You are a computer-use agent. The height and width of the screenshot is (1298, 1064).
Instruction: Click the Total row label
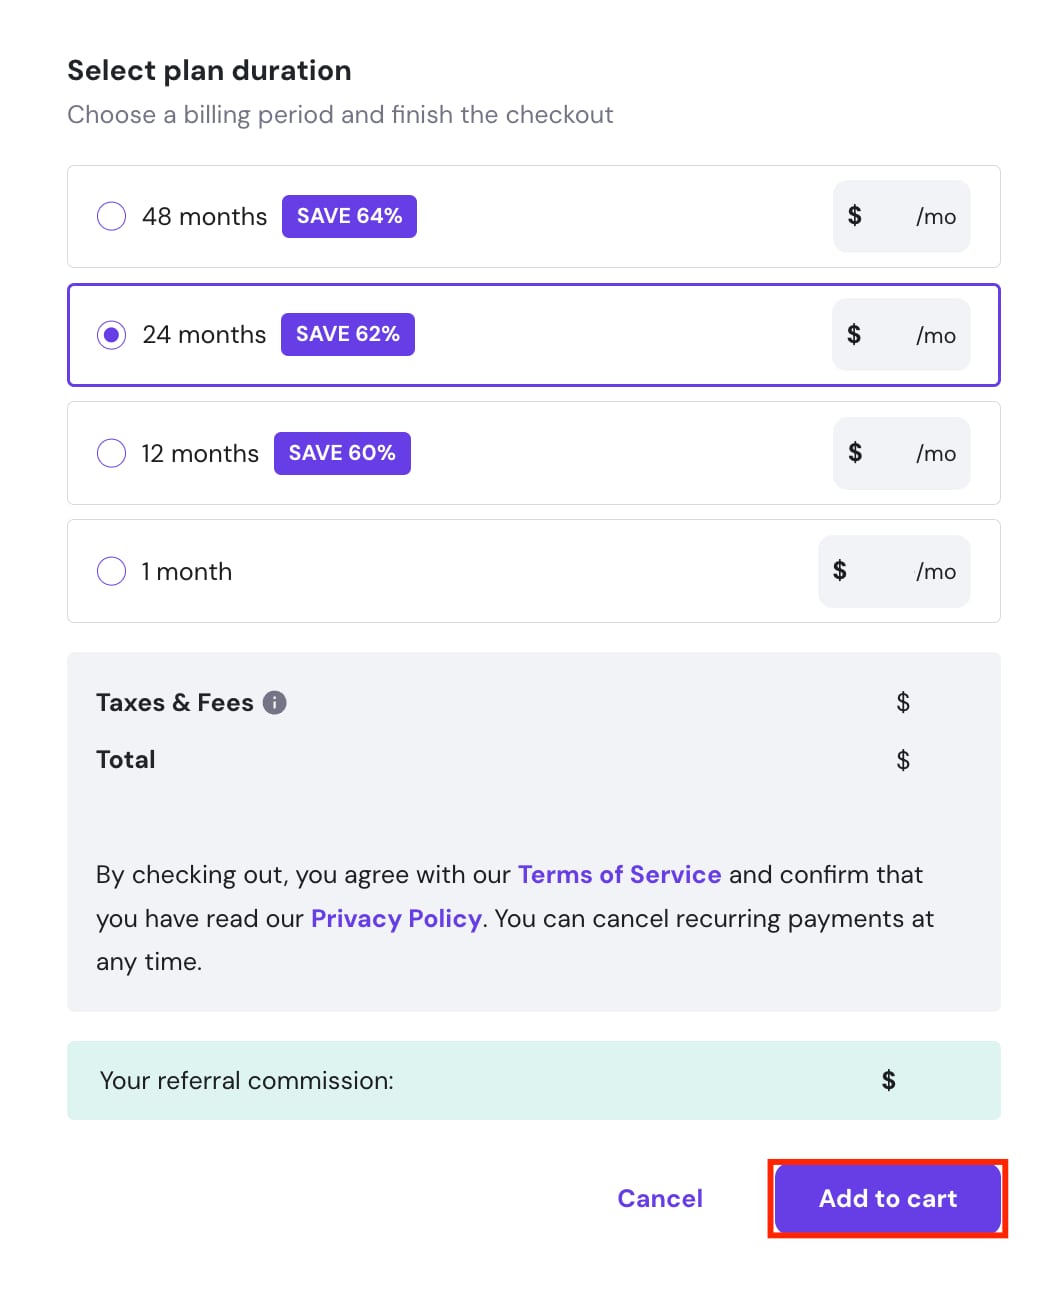[x=126, y=760]
